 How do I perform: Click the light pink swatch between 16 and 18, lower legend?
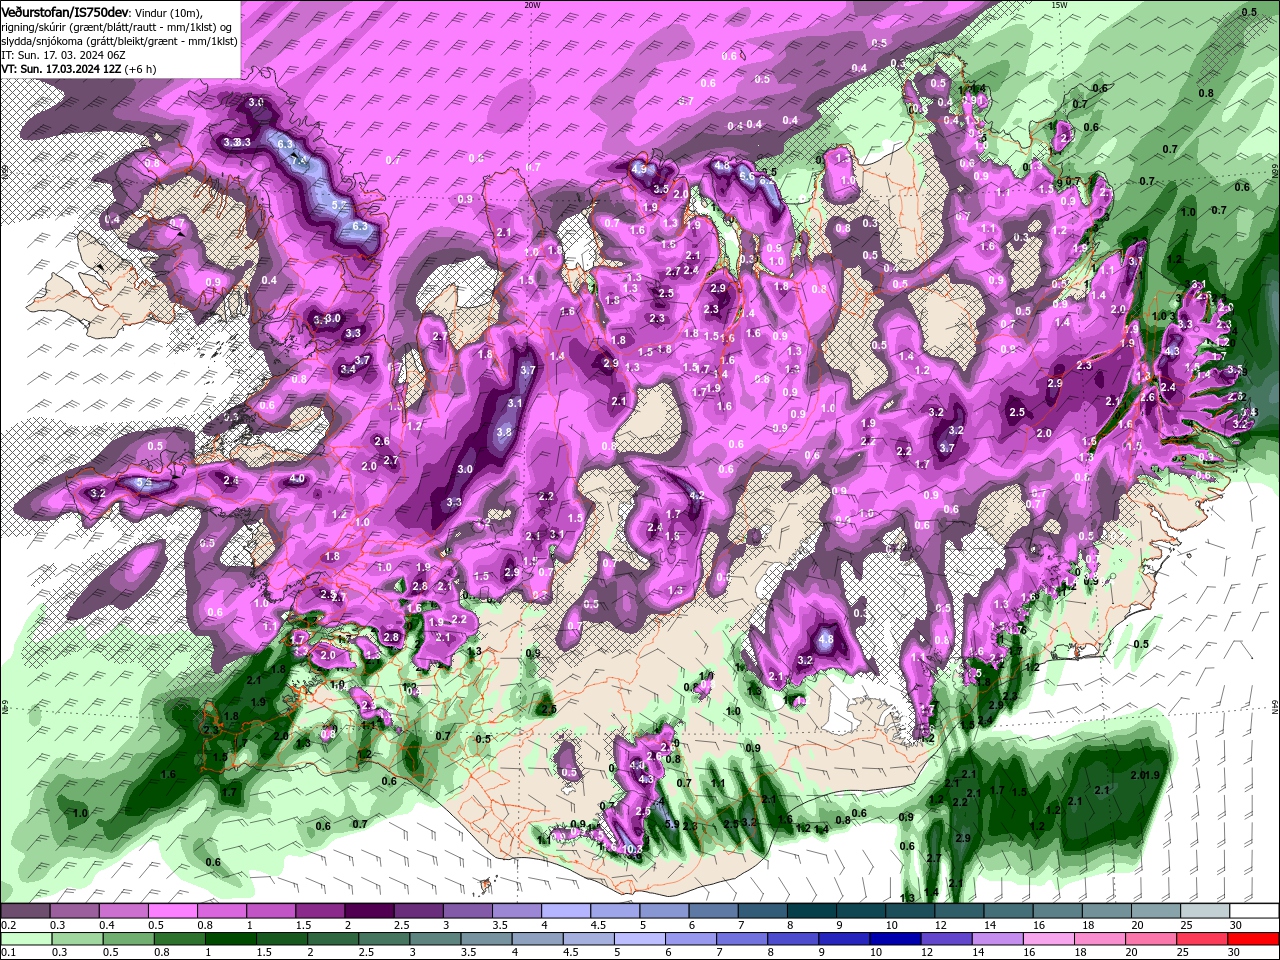coord(1048,938)
